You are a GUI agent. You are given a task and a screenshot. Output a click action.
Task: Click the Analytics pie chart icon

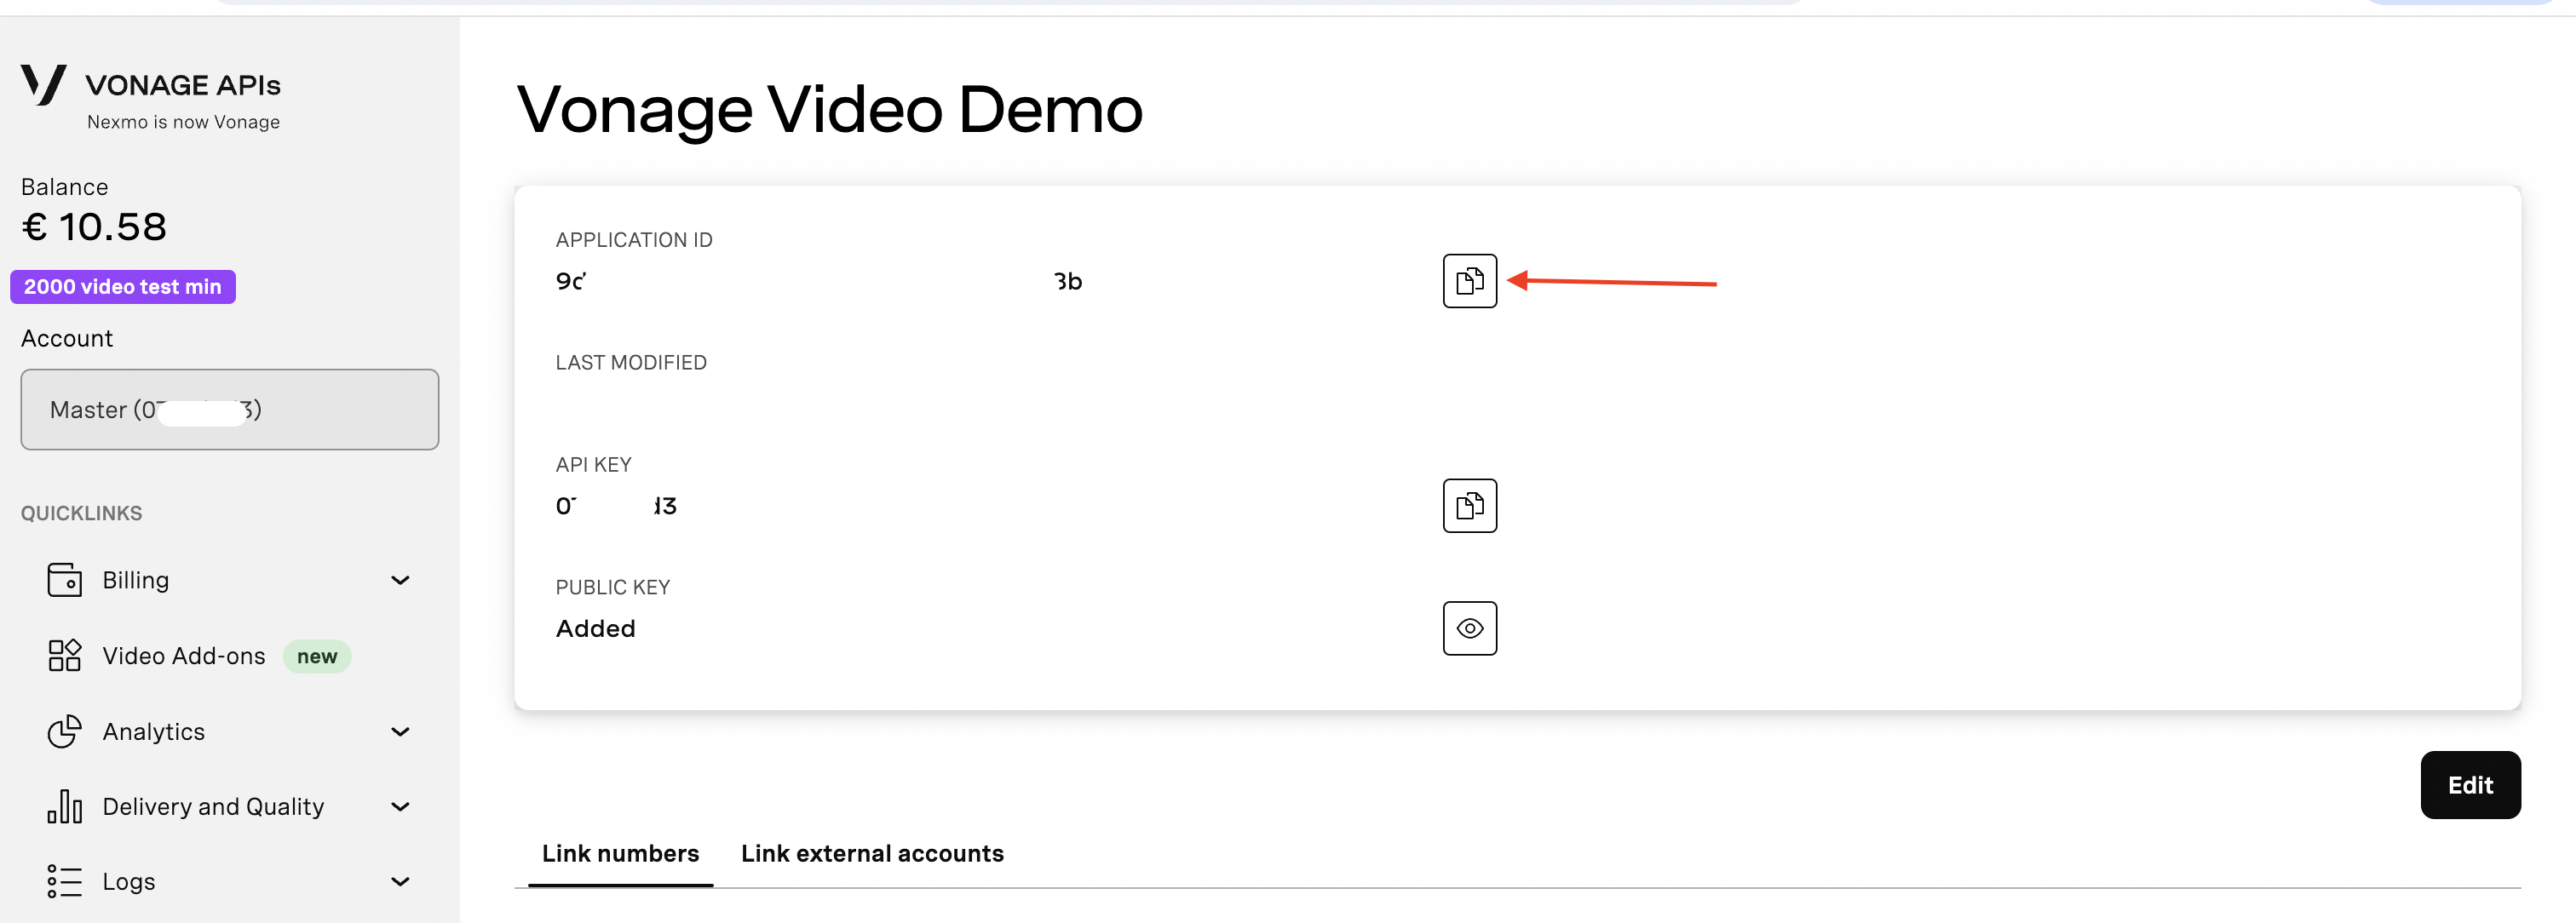[64, 731]
